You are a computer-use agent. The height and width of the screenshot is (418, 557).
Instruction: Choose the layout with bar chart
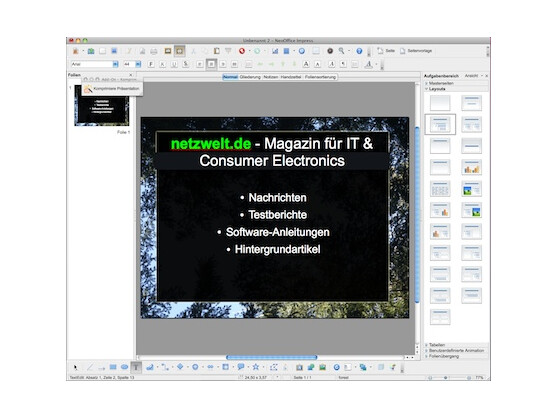point(471,167)
